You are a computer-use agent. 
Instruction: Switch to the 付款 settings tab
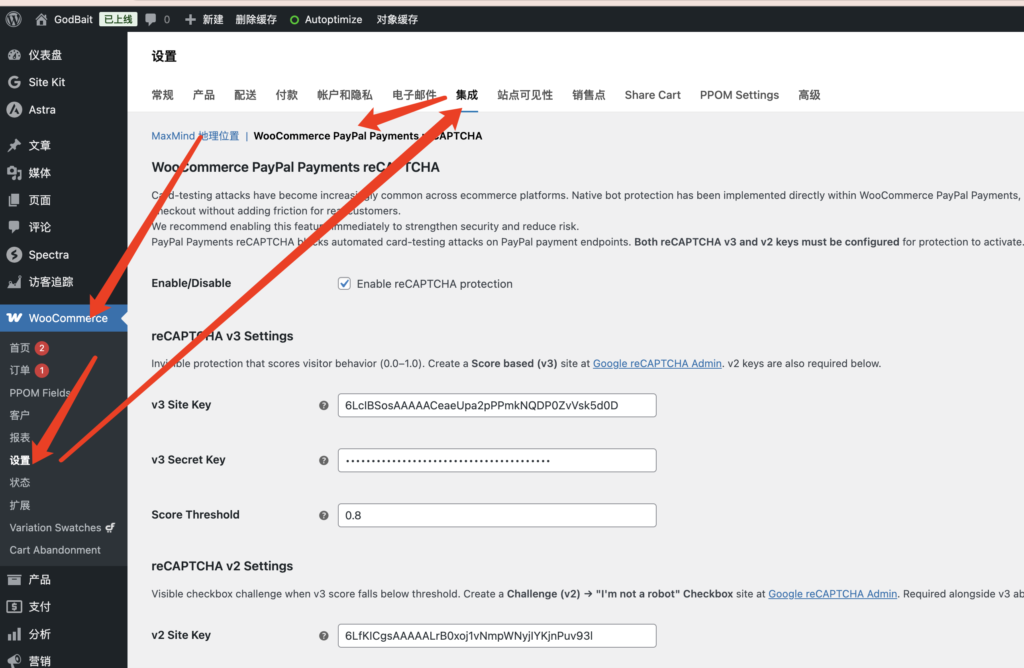286,95
